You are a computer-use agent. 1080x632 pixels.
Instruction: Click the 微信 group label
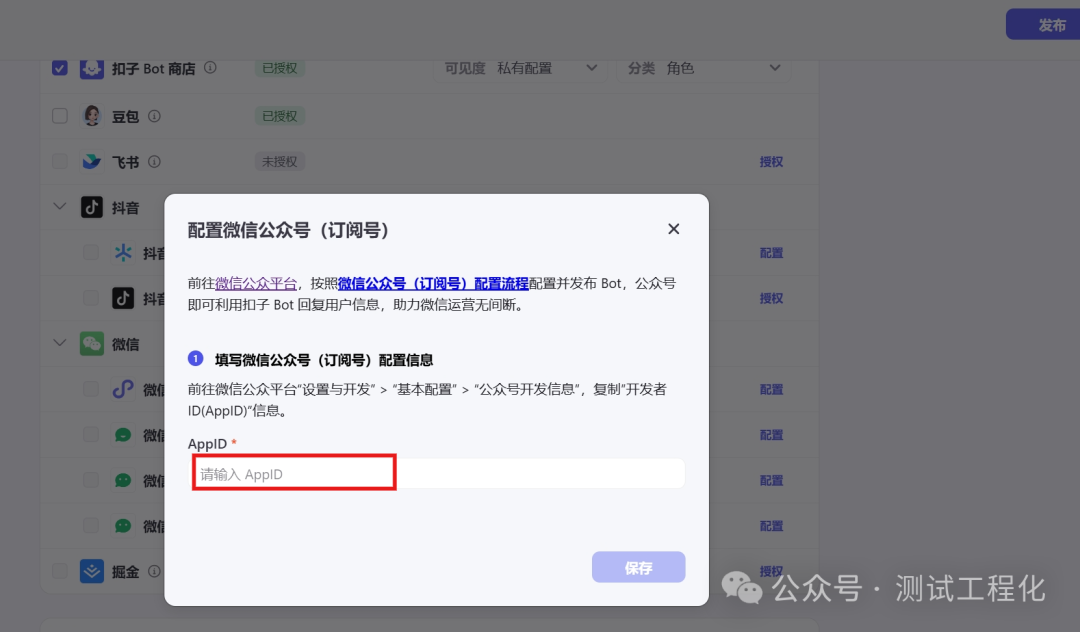pyautogui.click(x=125, y=344)
